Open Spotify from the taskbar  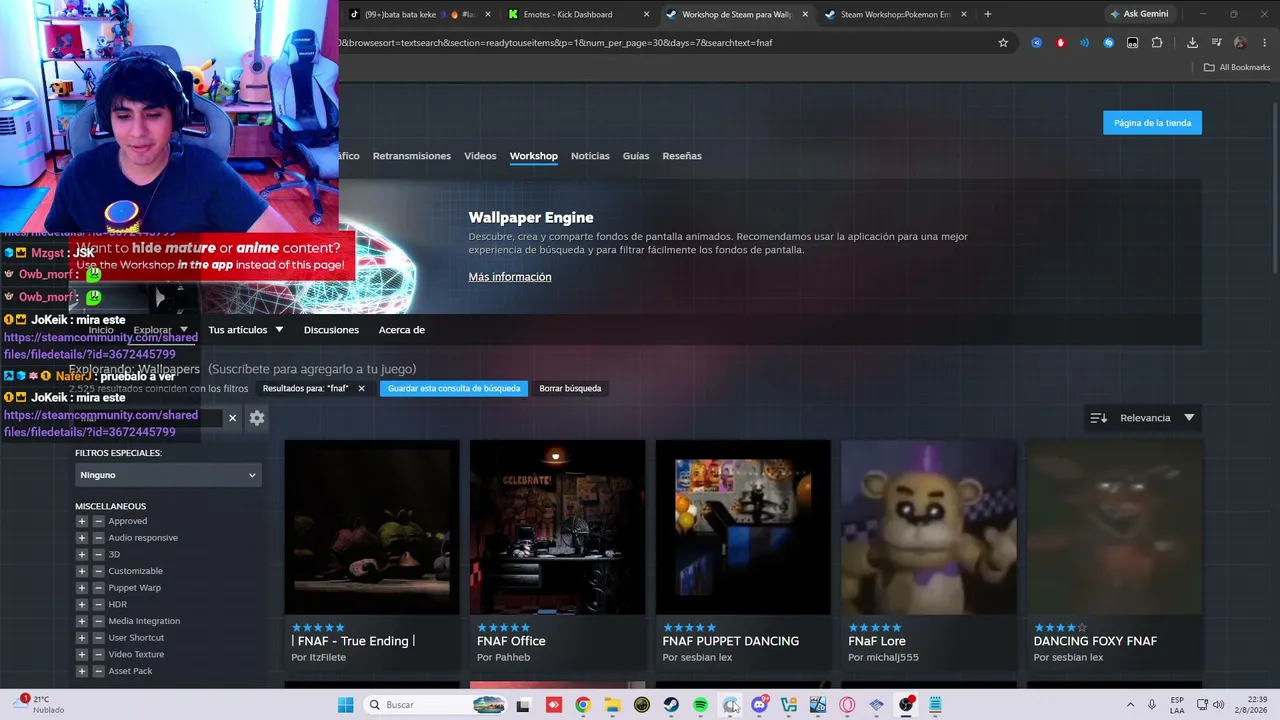700,705
